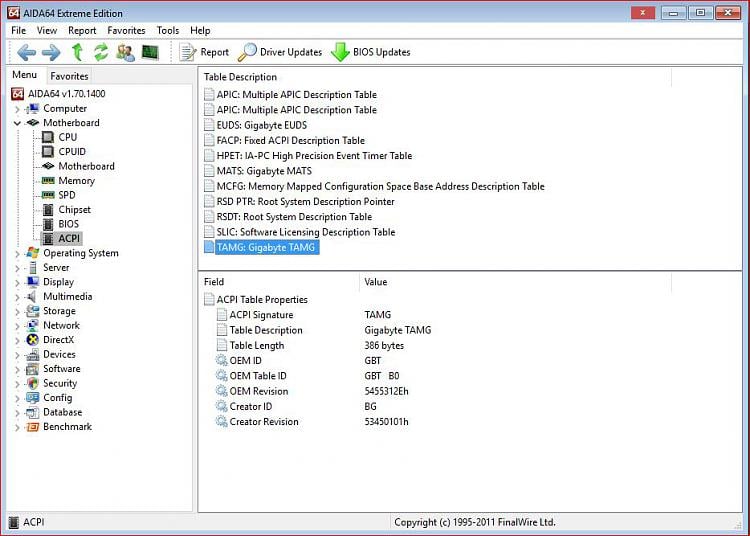Click the Display monitor icon
The width and height of the screenshot is (750, 536).
33,282
